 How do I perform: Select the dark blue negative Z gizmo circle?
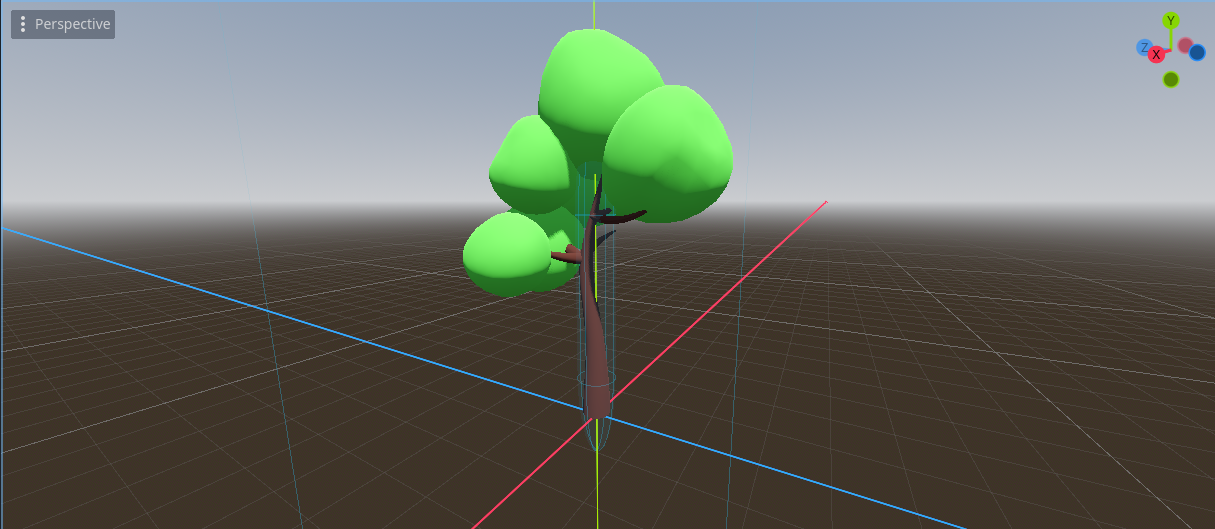click(x=1197, y=52)
